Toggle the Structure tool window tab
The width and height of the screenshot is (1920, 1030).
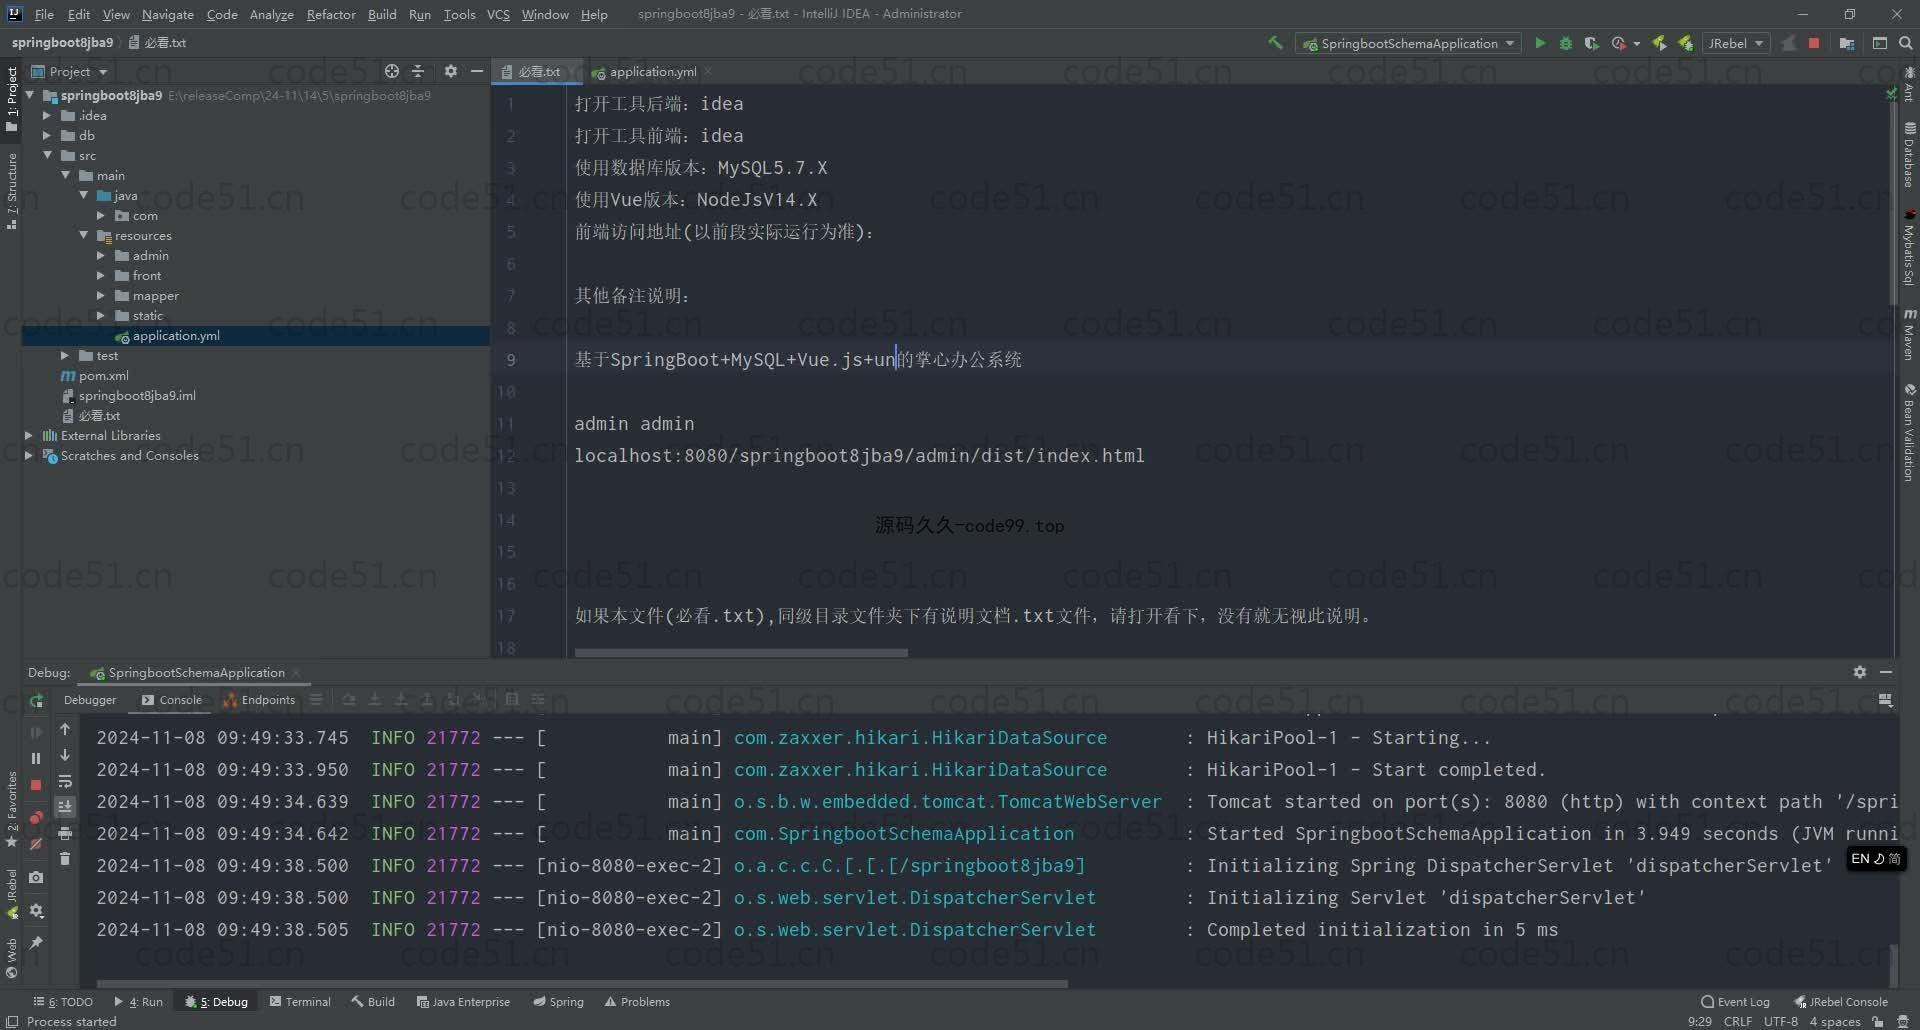click(x=11, y=191)
